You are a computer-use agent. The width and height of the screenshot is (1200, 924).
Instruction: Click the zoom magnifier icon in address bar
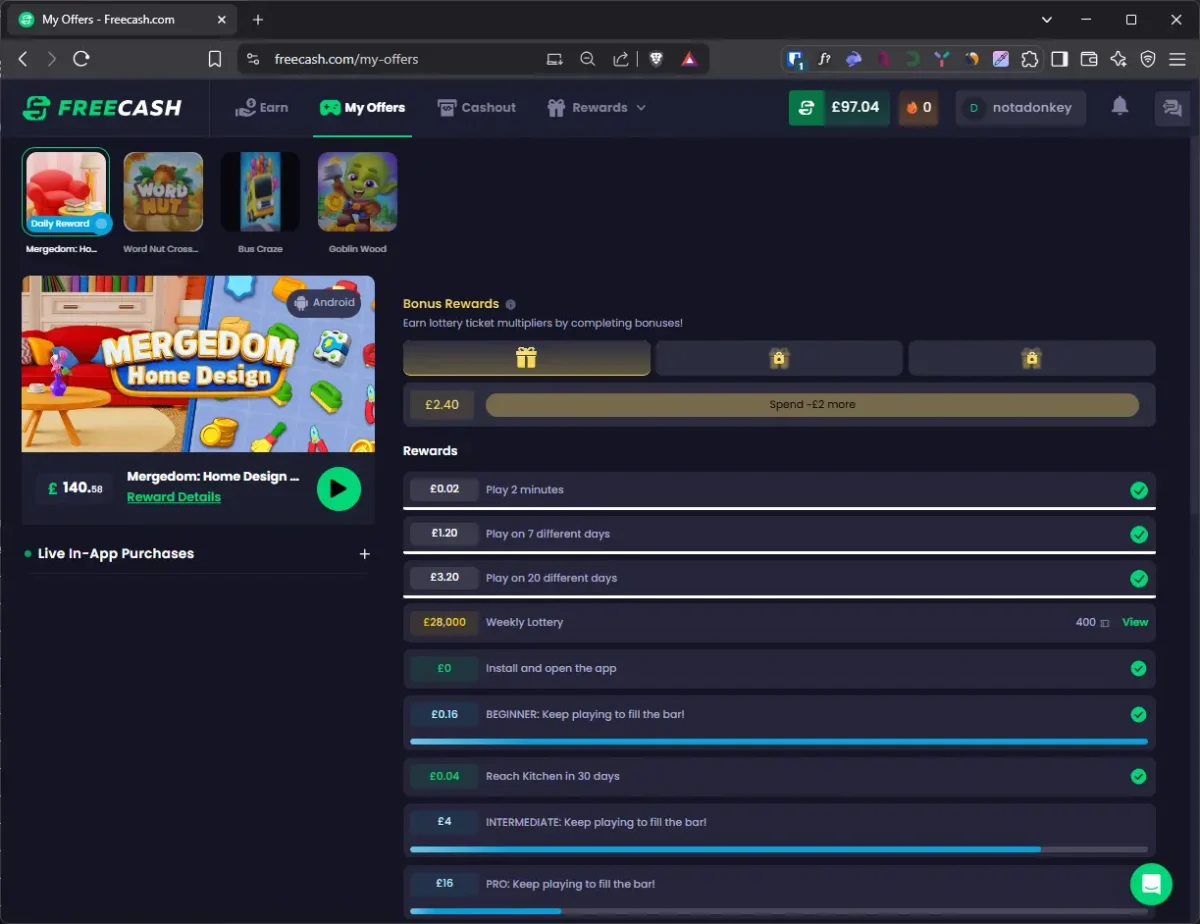(x=588, y=59)
